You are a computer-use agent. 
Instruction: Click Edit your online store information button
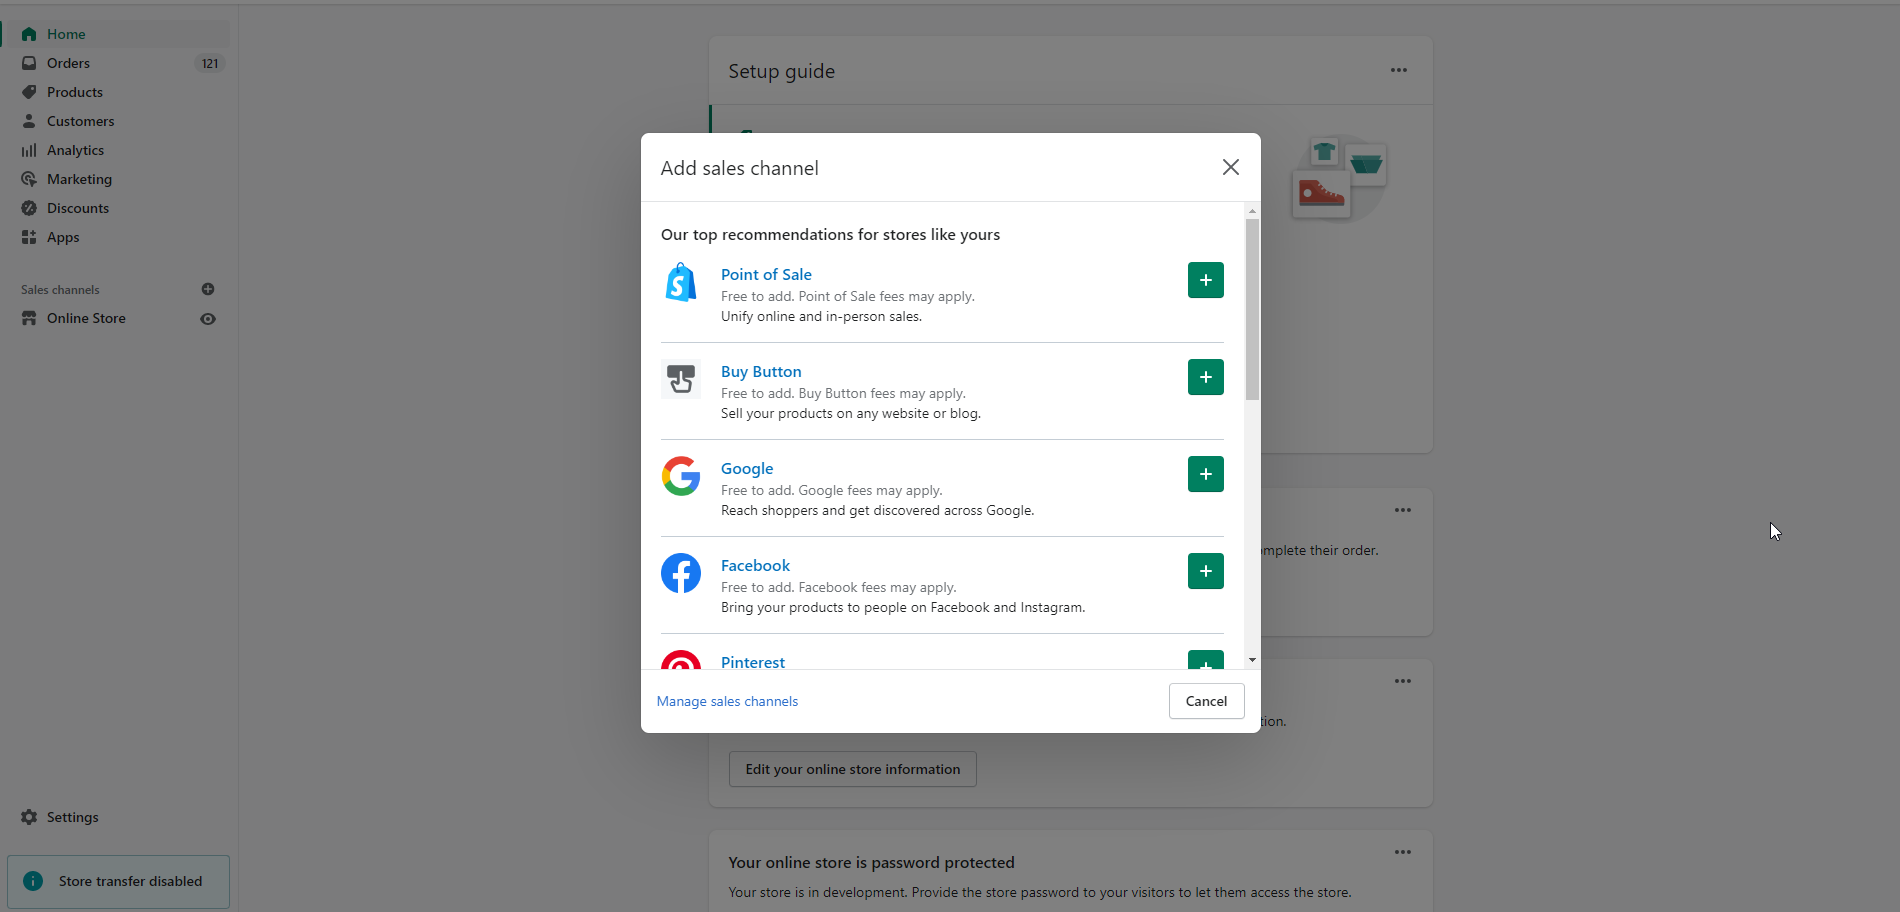point(853,769)
